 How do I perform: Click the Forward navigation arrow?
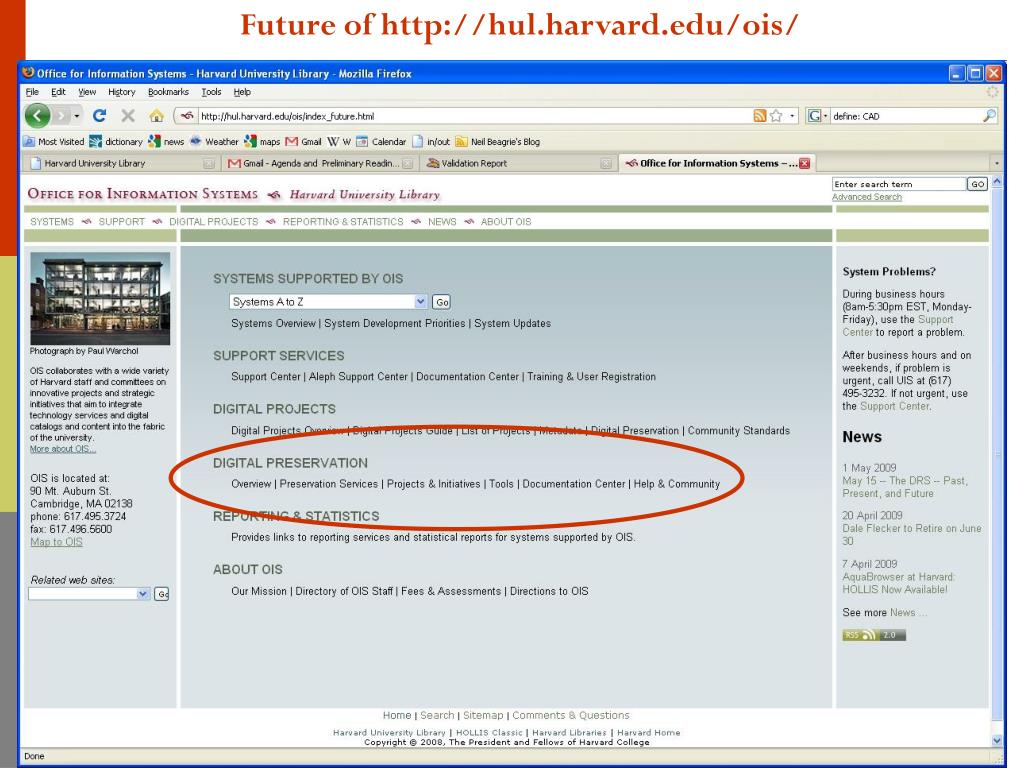[61, 116]
